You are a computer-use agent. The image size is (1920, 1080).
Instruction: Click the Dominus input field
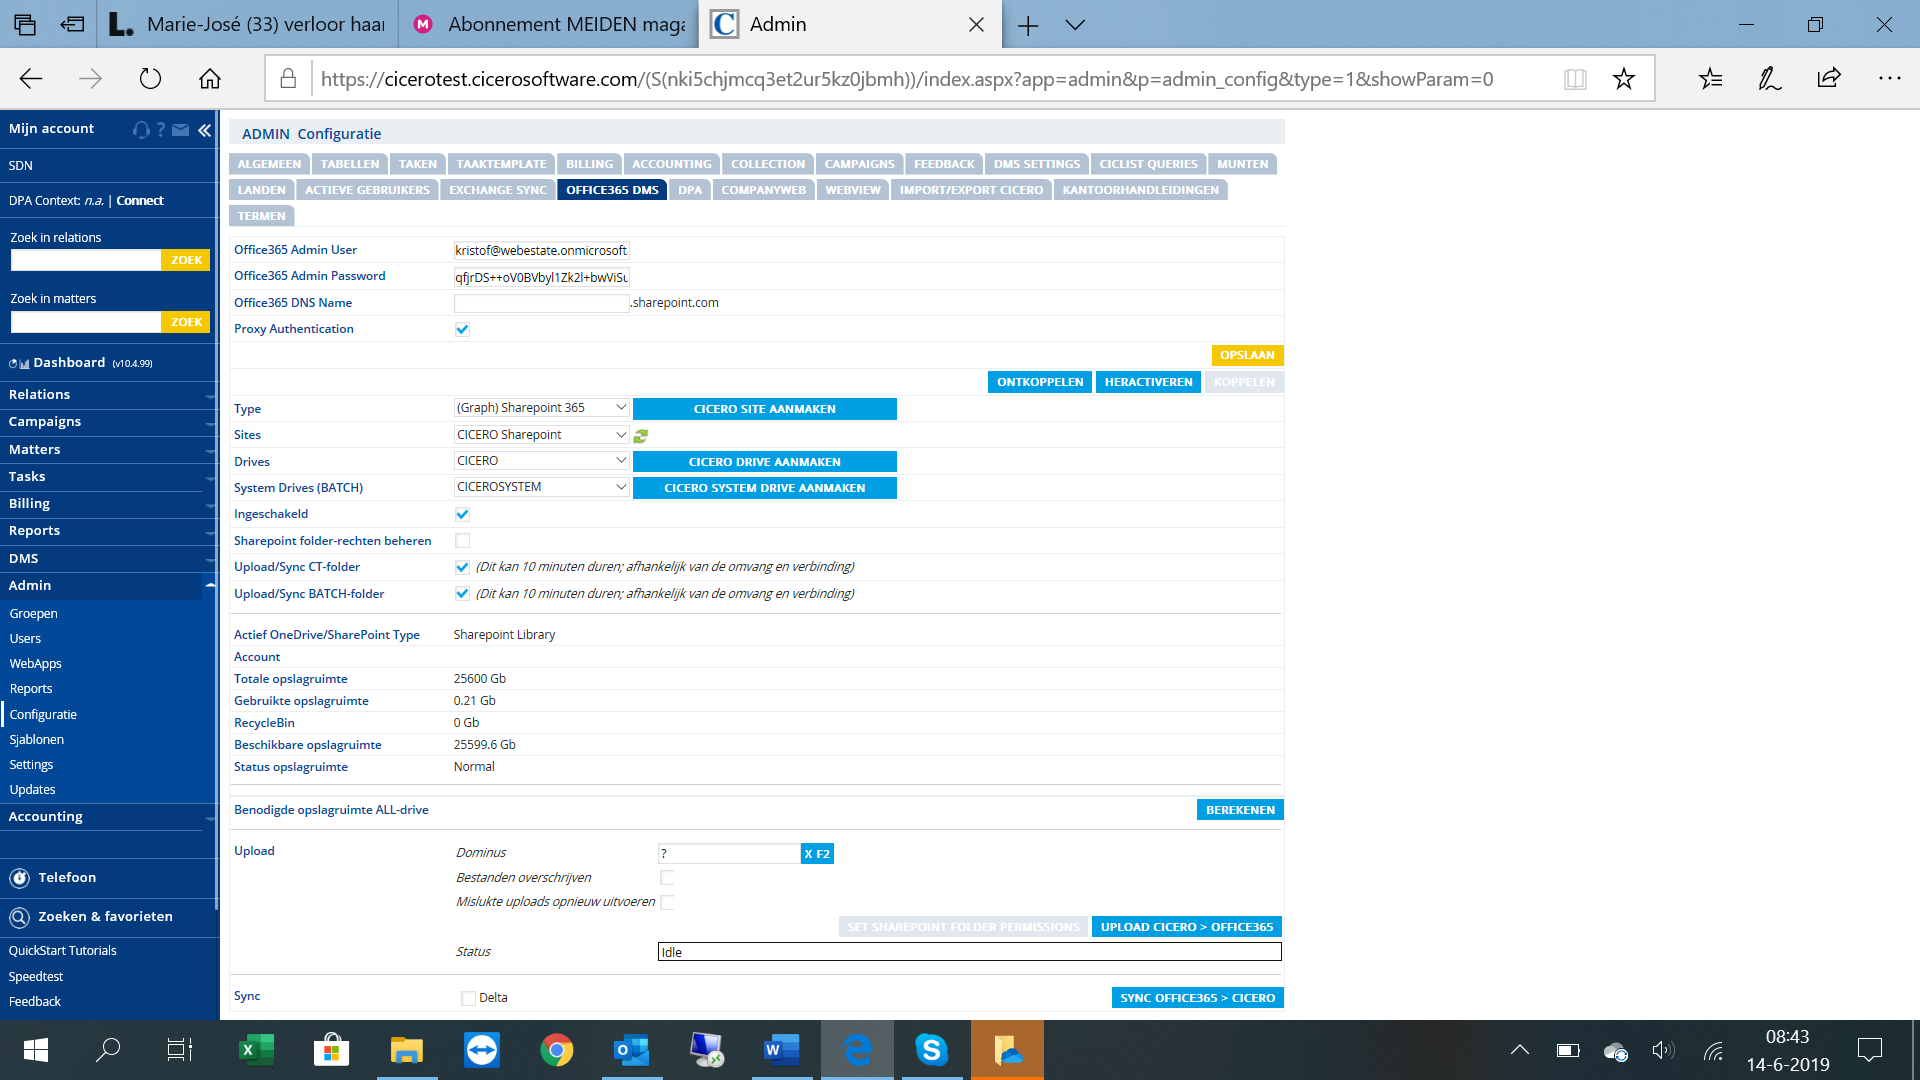click(729, 854)
